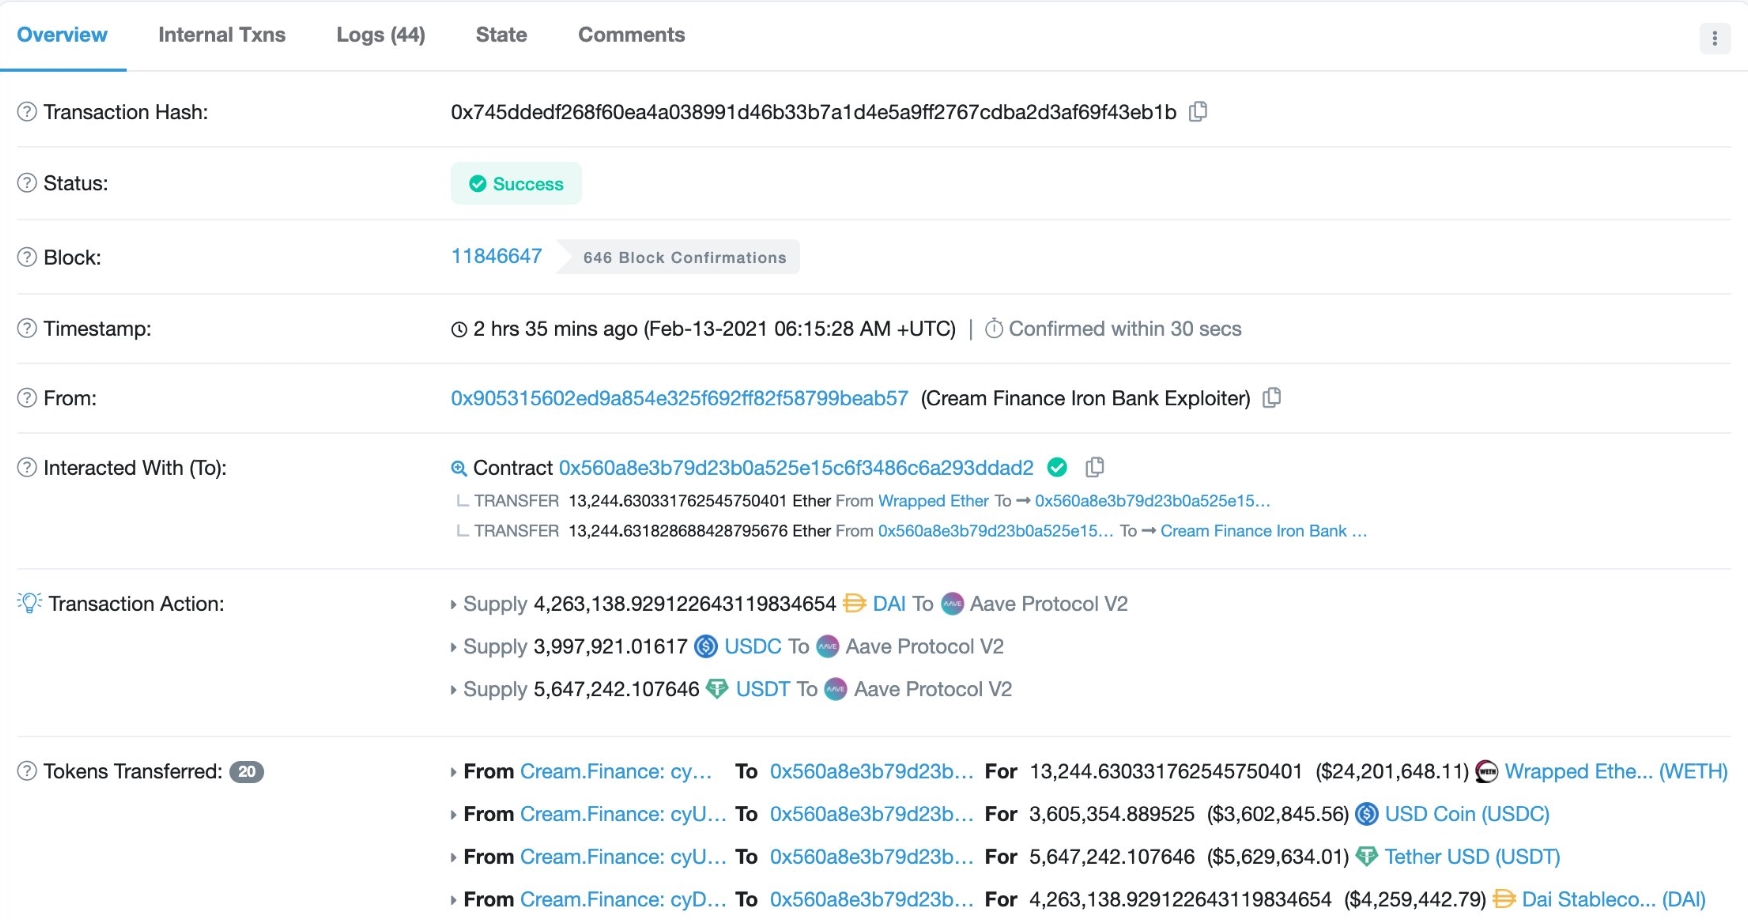Screen dimensions: 1748x920
Task: Click the Tokens Transferred count badge 20
Action: tap(246, 771)
